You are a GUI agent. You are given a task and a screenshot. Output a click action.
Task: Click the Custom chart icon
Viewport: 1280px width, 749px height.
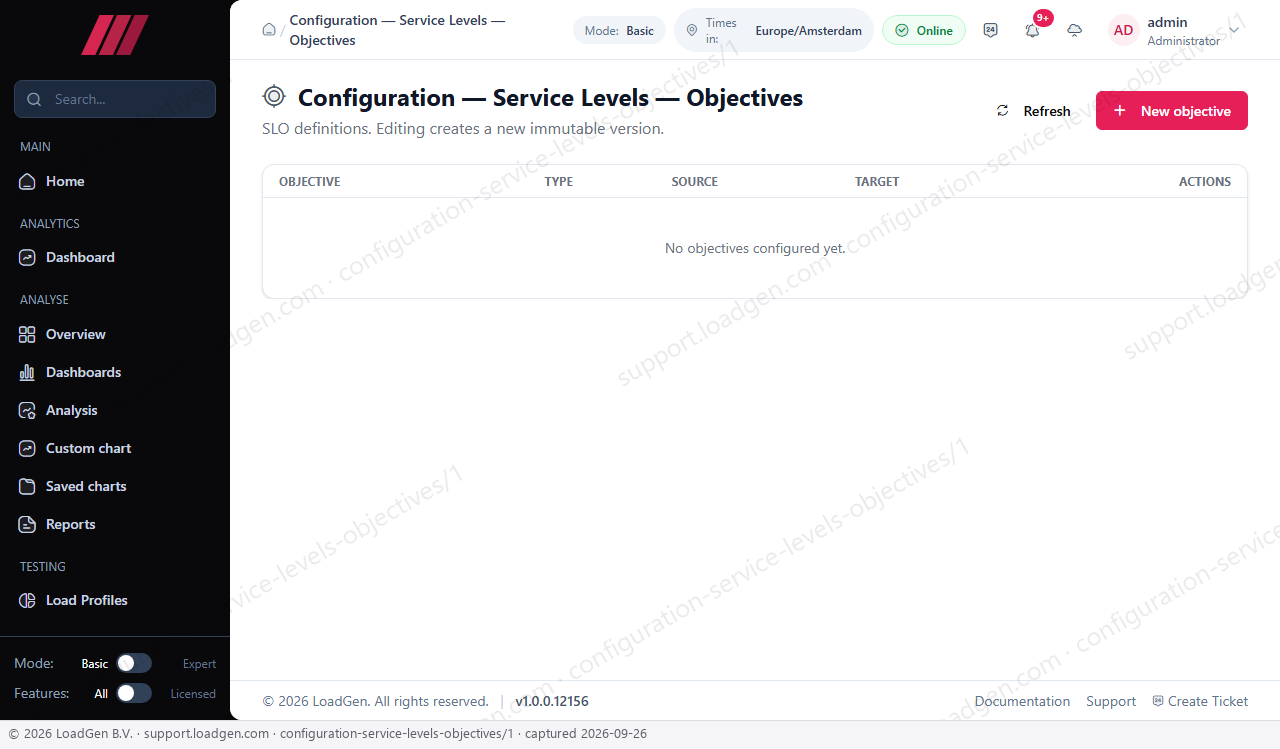pyautogui.click(x=27, y=448)
